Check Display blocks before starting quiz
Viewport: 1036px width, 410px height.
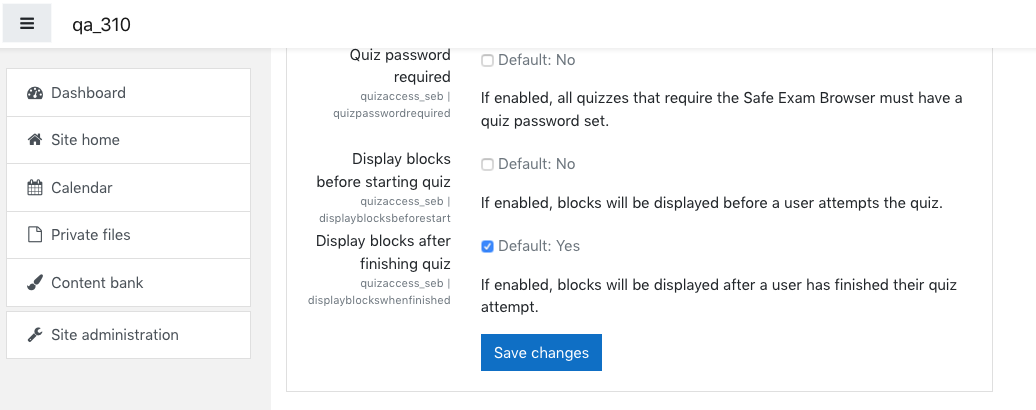point(487,164)
